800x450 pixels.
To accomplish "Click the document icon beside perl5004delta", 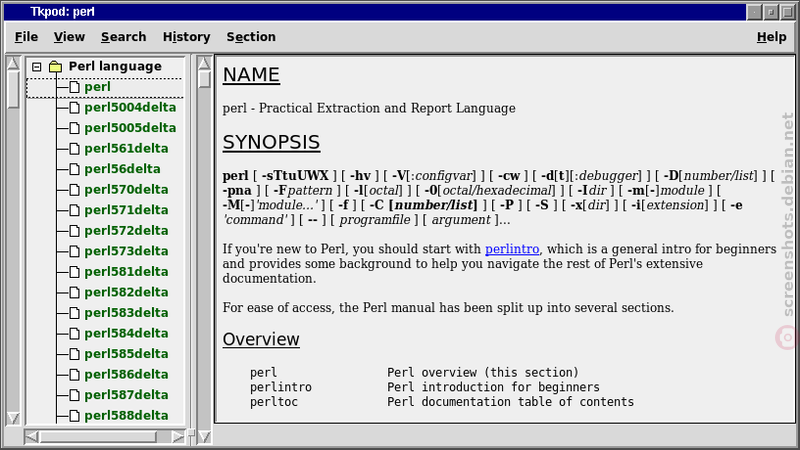I will pos(74,108).
